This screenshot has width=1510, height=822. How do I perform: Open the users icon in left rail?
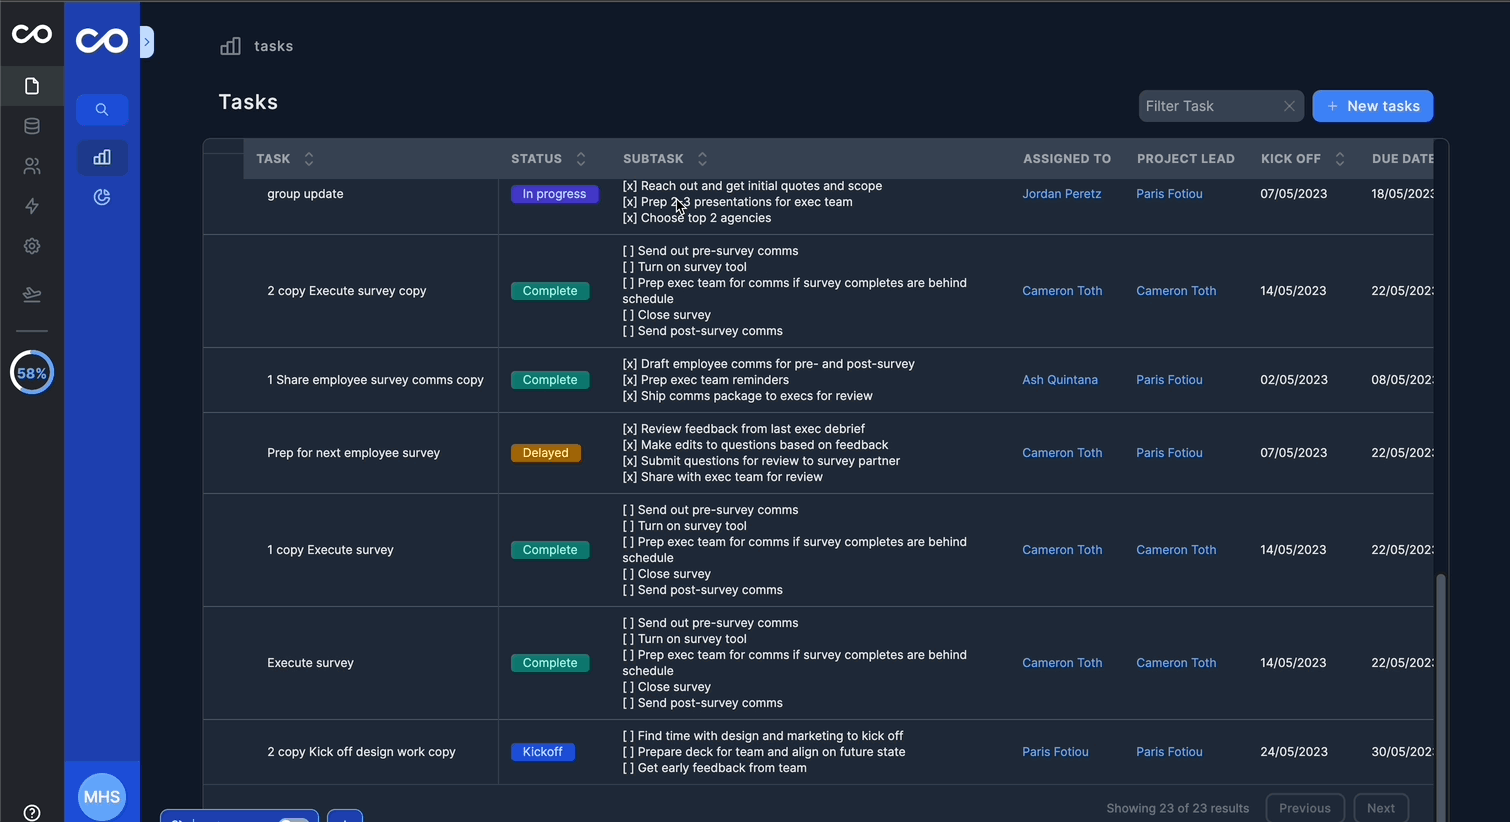32,166
